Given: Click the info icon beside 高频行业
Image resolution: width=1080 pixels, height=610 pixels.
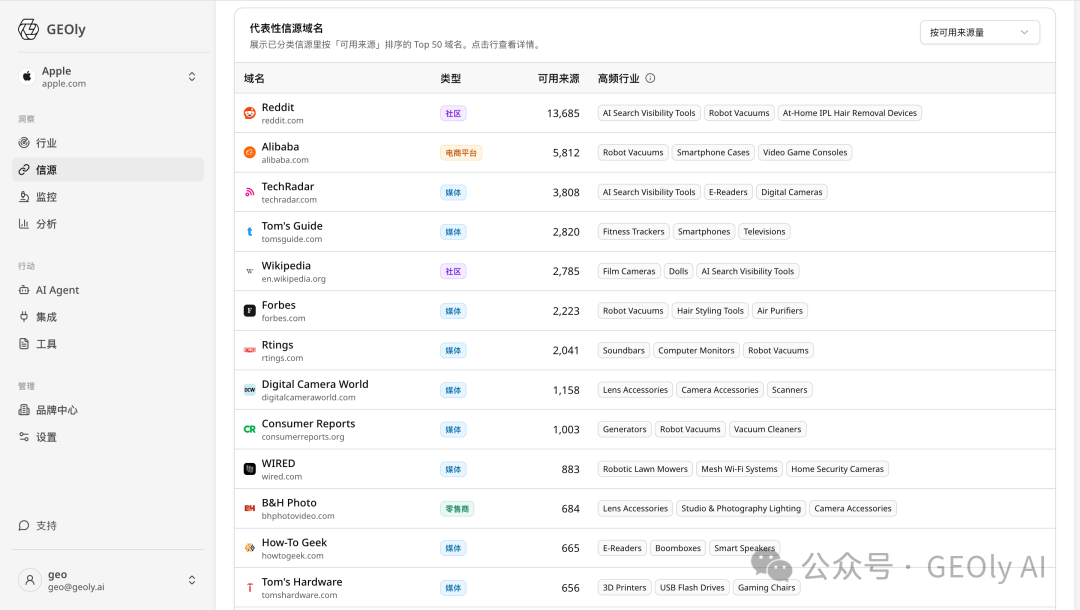Looking at the screenshot, I should click(x=650, y=78).
